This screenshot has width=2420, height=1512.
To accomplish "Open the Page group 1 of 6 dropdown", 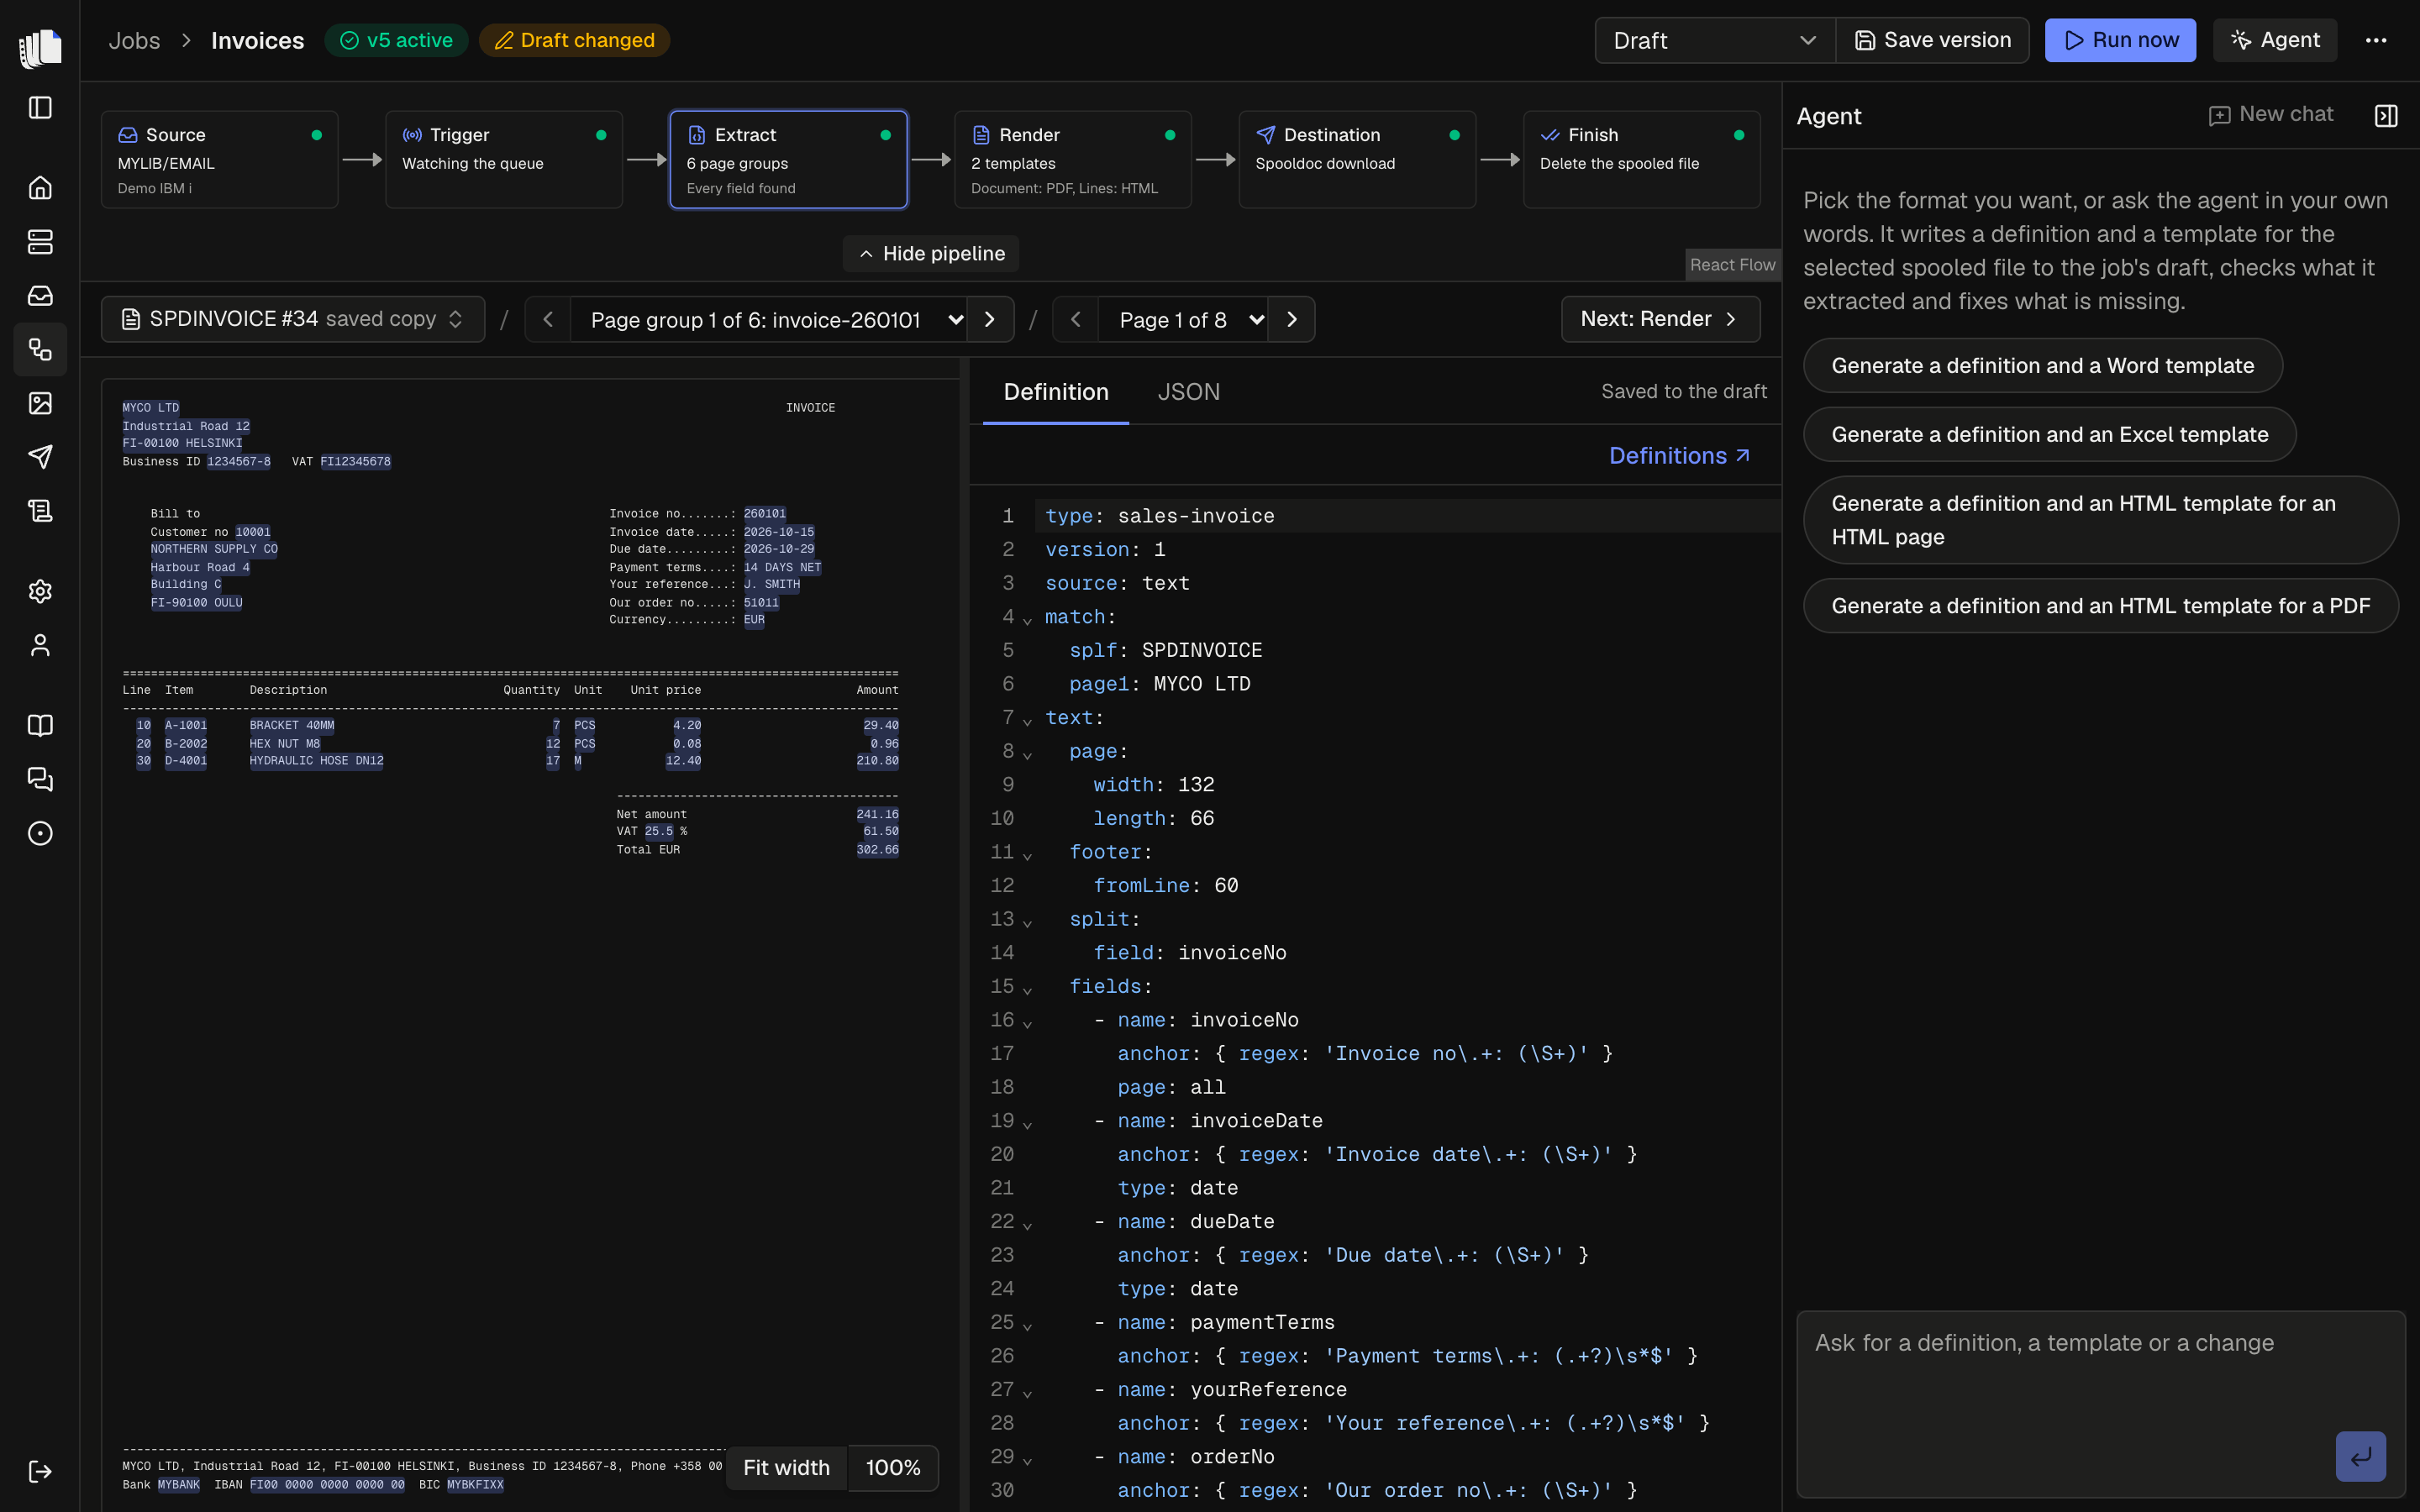I will [x=768, y=319].
